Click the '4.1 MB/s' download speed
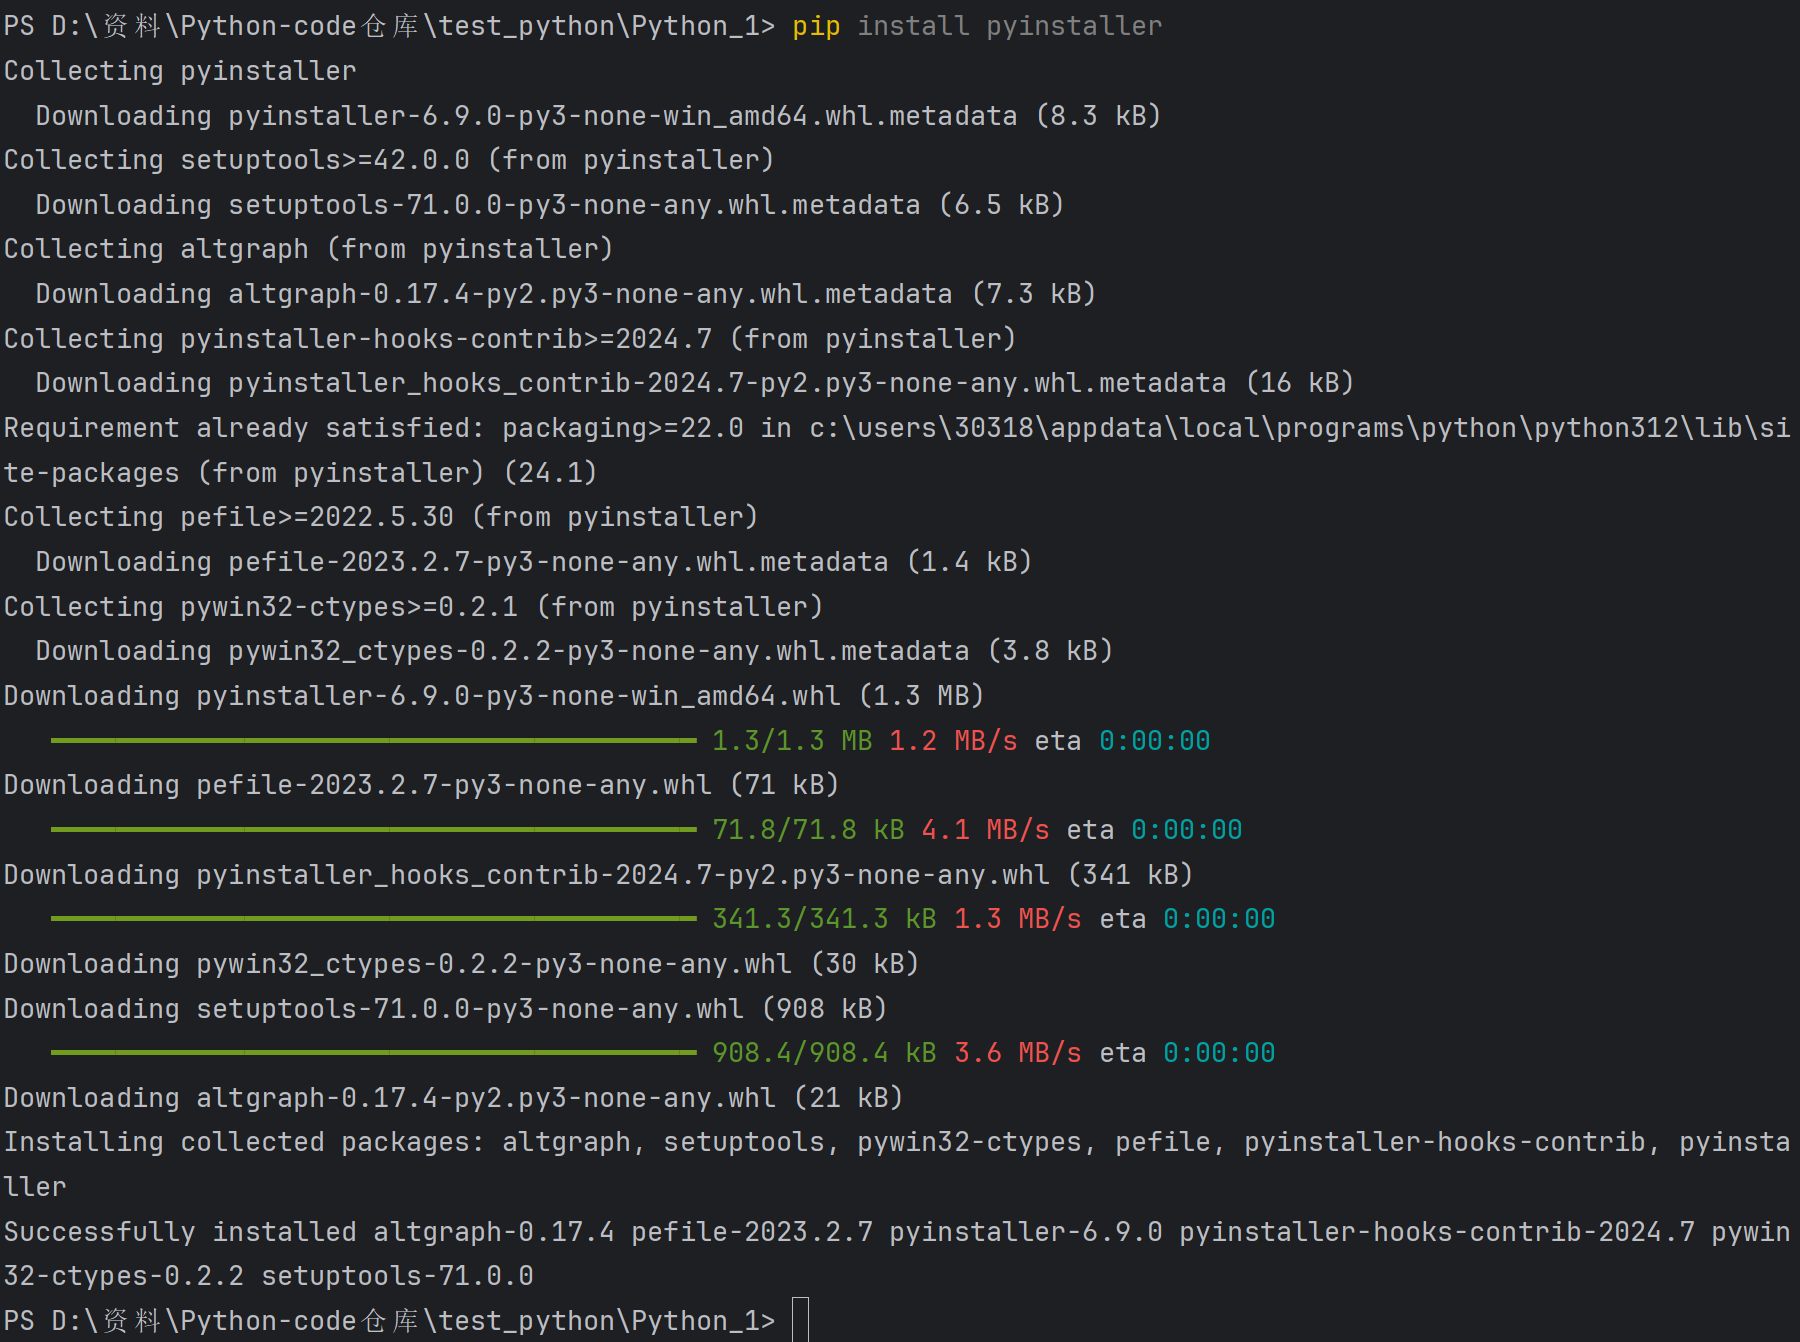Viewport: 1800px width, 1342px height. point(985,830)
